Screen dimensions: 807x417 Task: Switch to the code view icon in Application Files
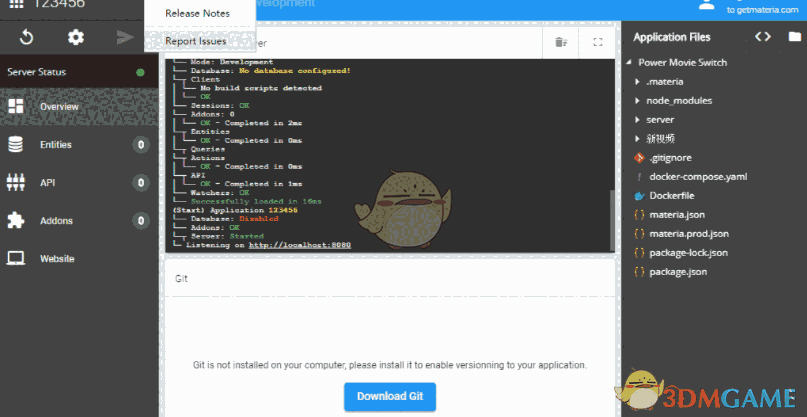click(763, 37)
